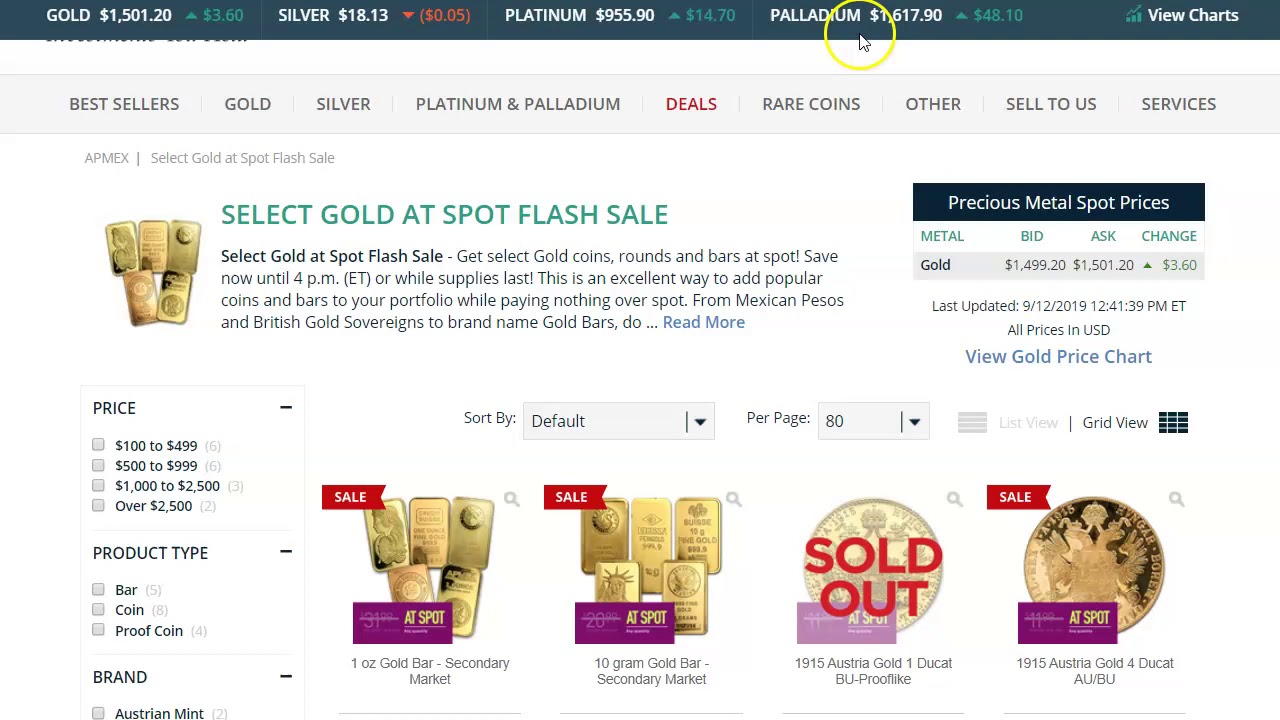1280x720 pixels.
Task: Zoom magnifier on 1915 Austria 1 Ducat
Action: (954, 499)
